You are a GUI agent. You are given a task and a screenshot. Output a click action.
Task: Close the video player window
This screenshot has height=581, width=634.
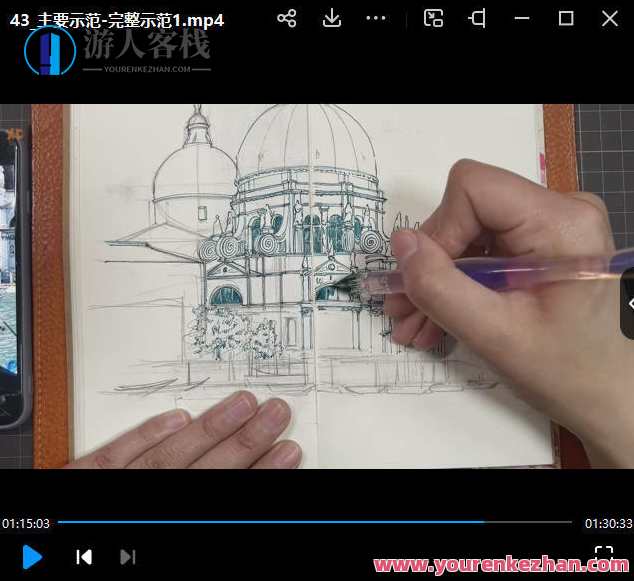click(x=609, y=18)
